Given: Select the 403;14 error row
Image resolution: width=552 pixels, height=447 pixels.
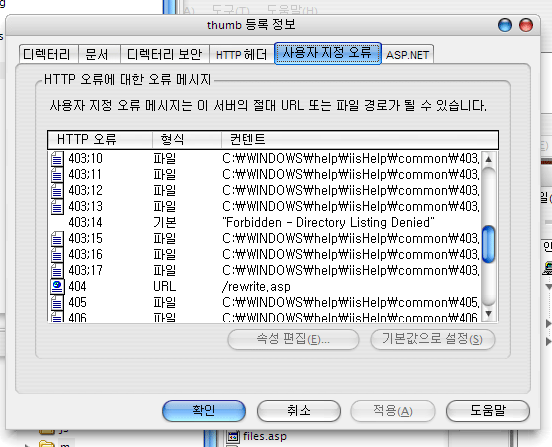Looking at the screenshot, I should 265,222.
